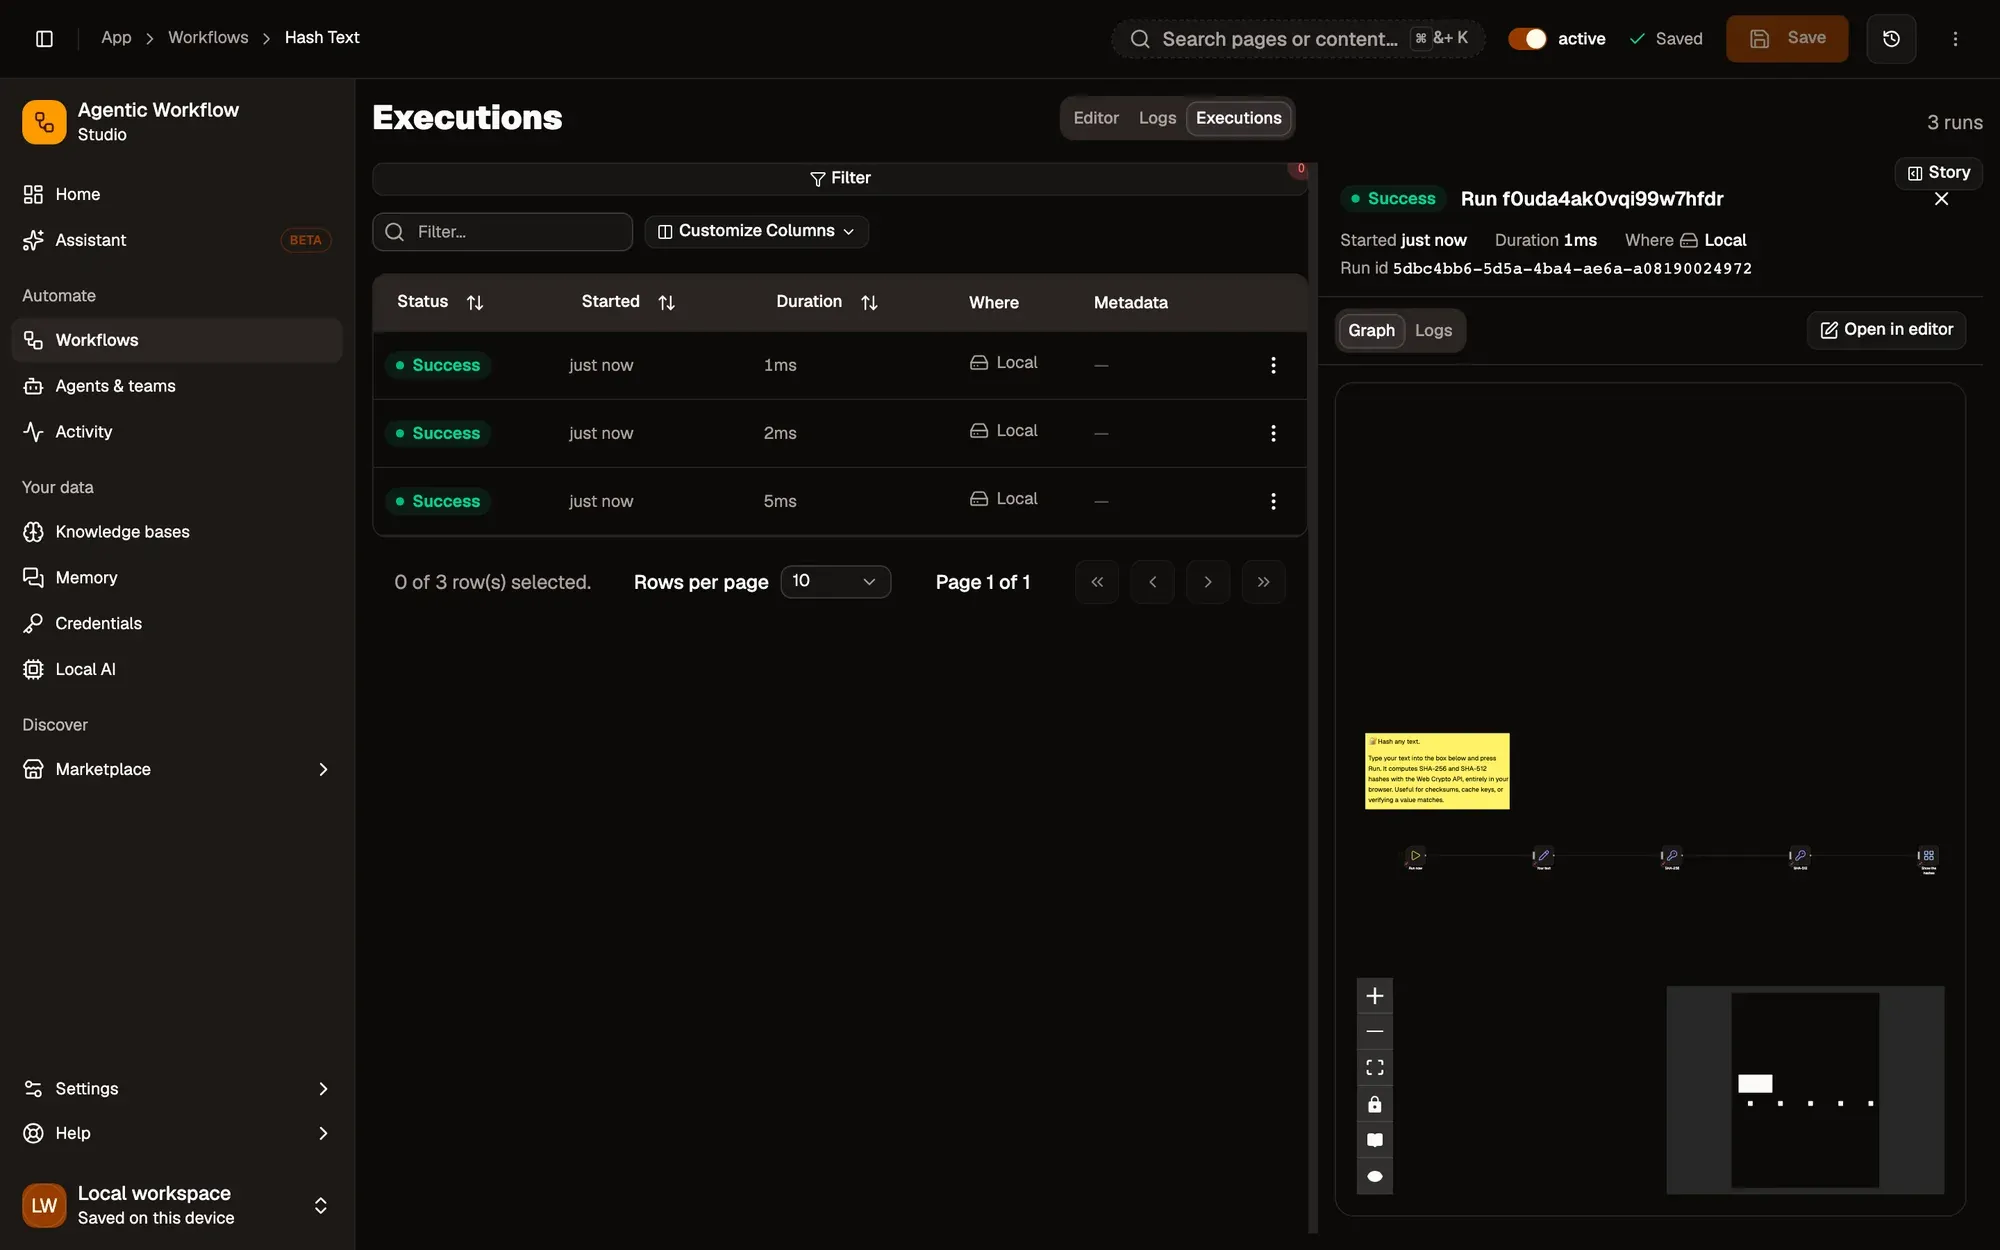The width and height of the screenshot is (2000, 1250).
Task: Open Agents & teams
Action: [177, 386]
